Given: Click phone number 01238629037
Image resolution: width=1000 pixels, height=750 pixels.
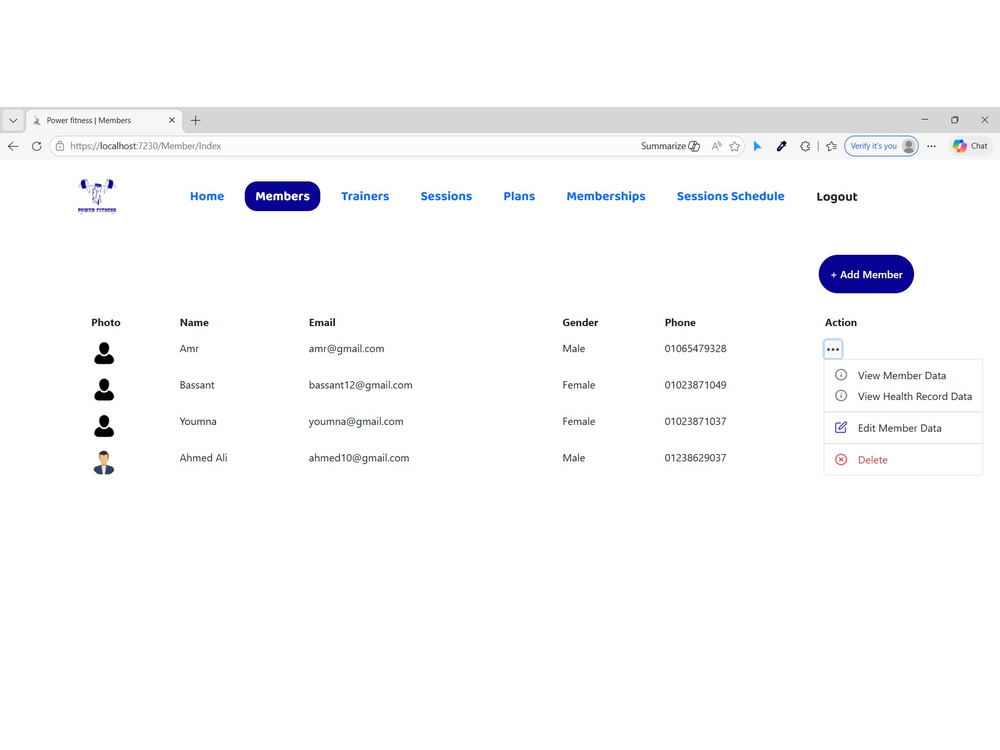Looking at the screenshot, I should click(695, 458).
